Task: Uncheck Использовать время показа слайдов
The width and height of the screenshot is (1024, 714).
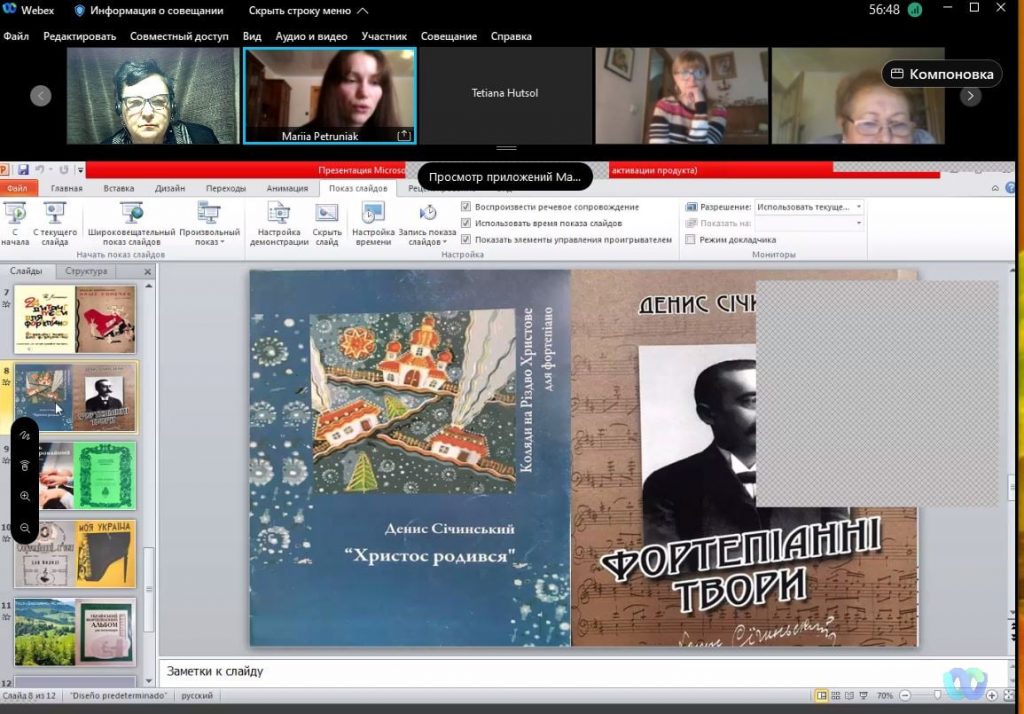Action: tap(467, 223)
